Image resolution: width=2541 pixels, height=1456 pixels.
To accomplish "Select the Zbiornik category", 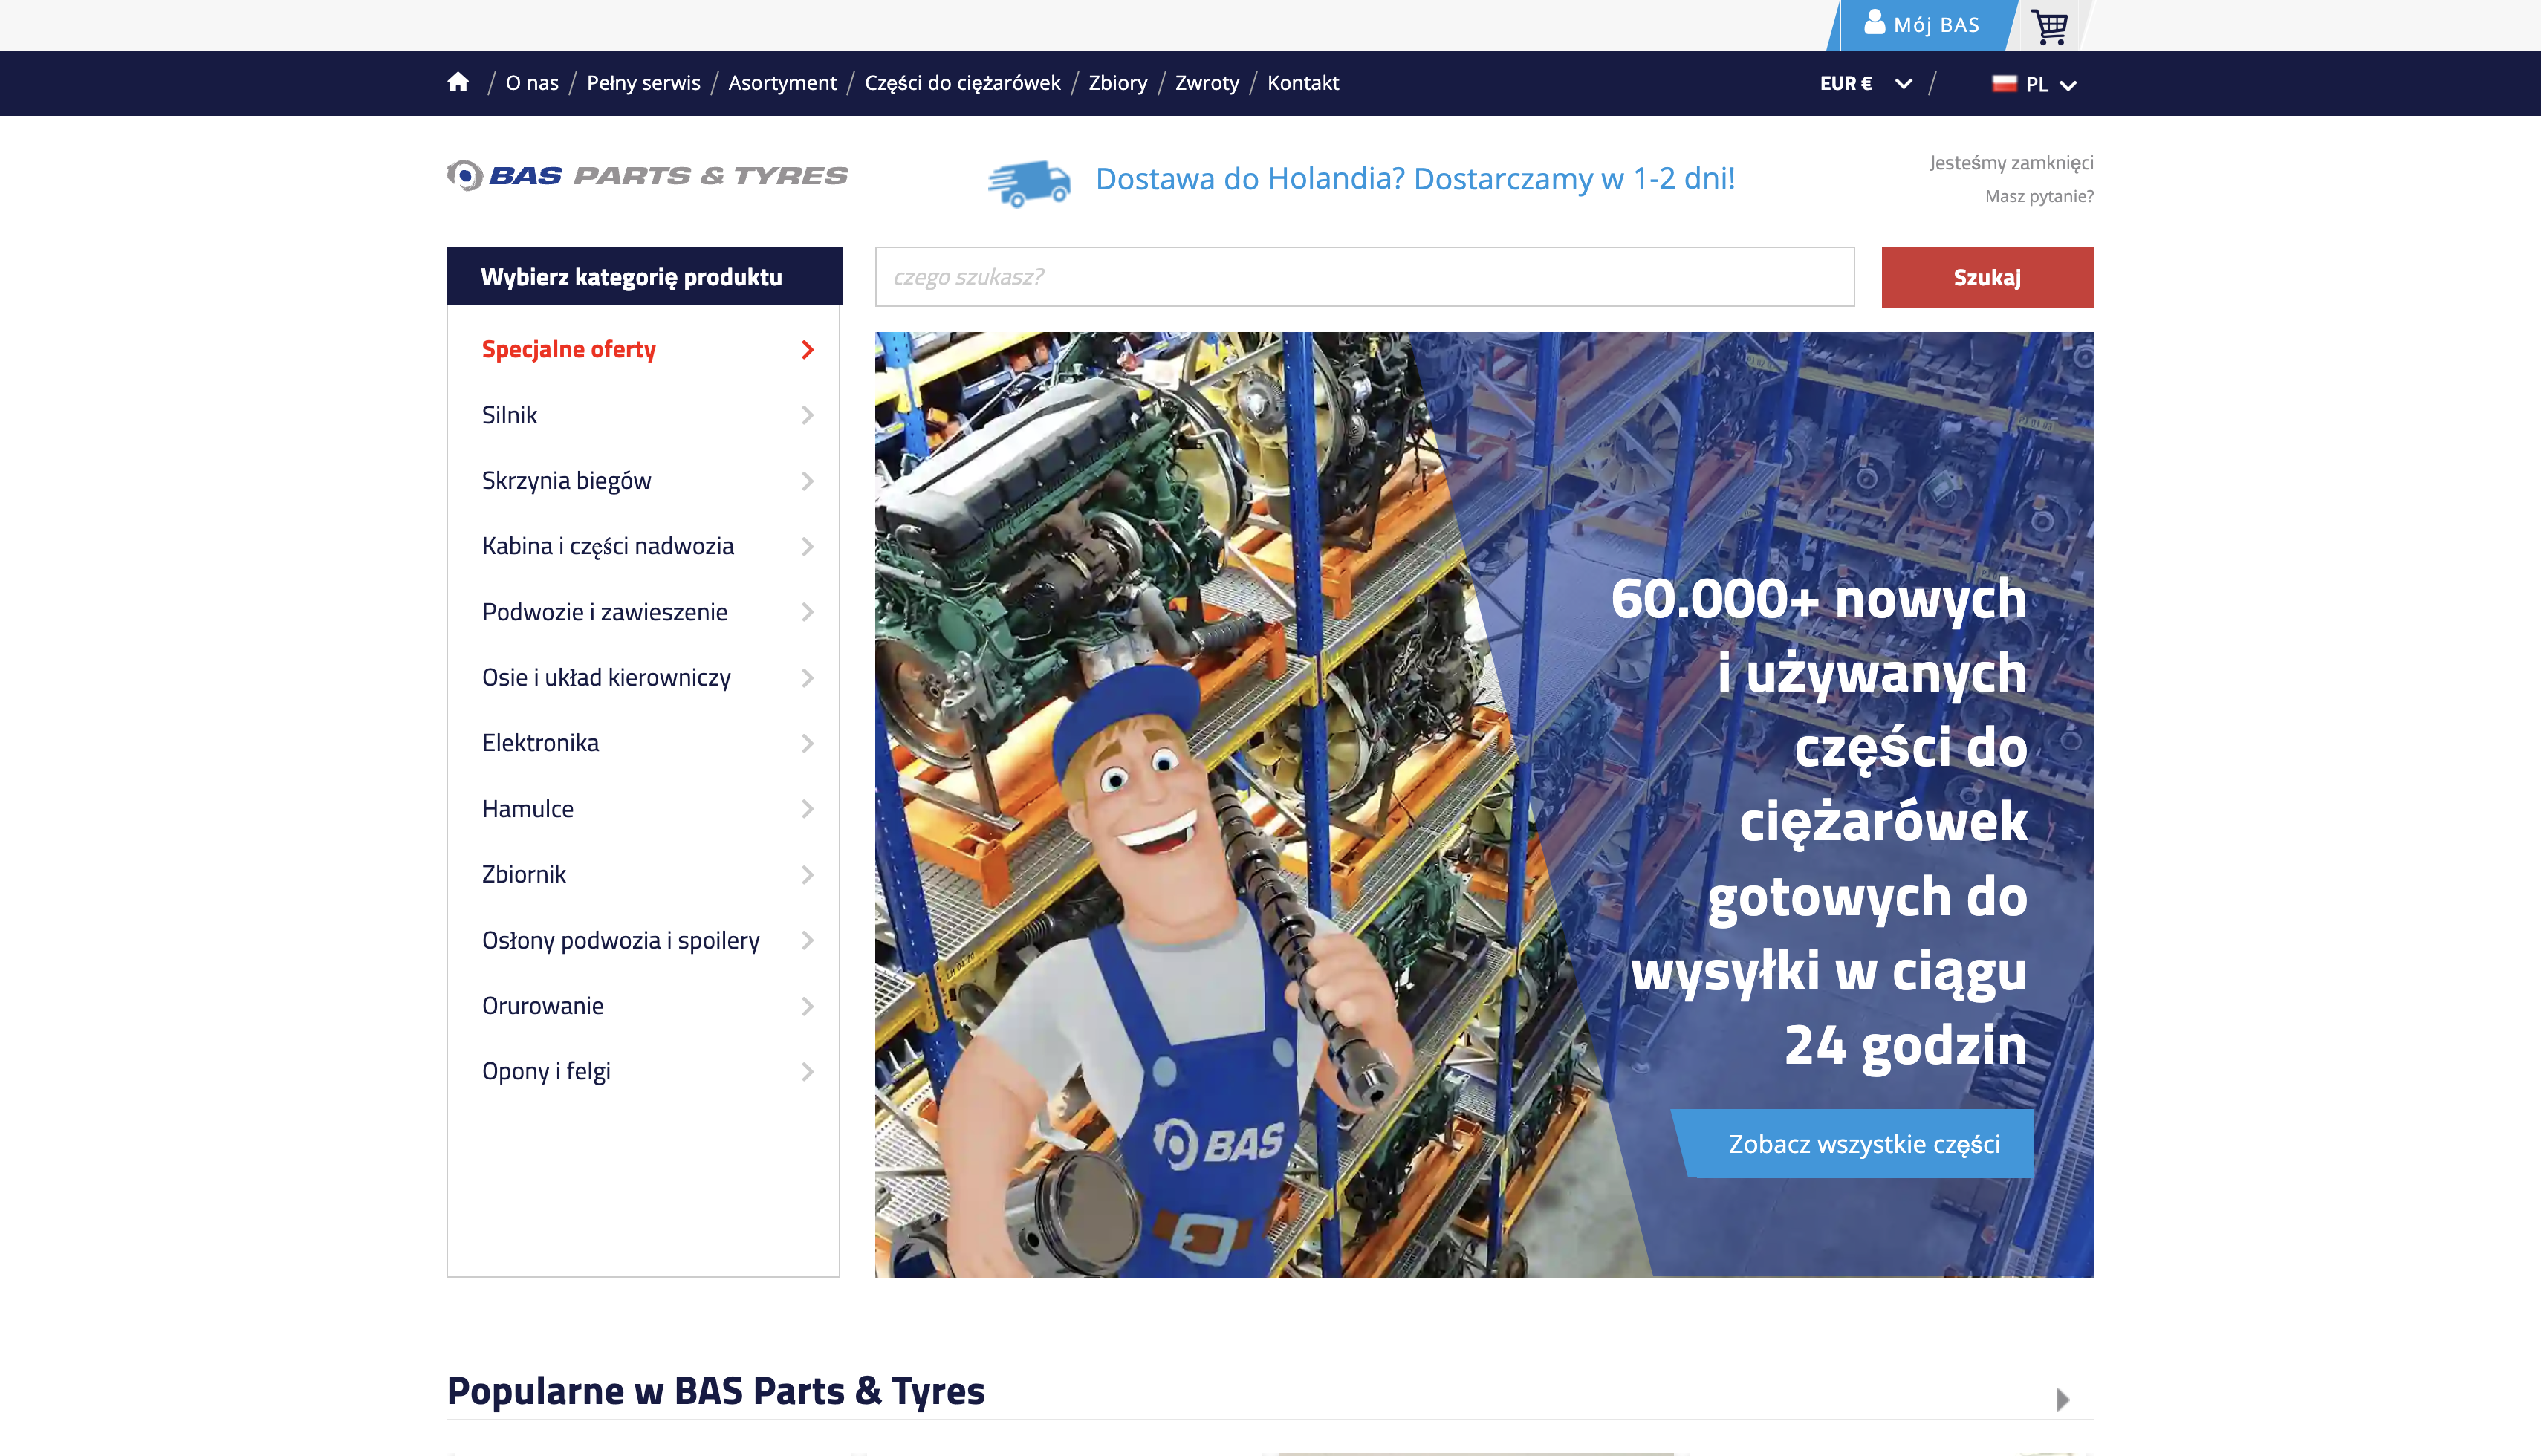I will tap(524, 875).
